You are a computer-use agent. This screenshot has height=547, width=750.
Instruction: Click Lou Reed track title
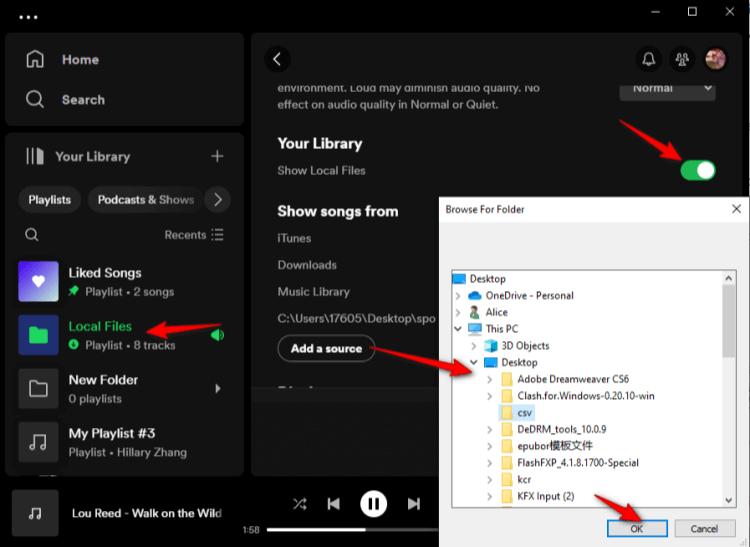click(x=146, y=513)
